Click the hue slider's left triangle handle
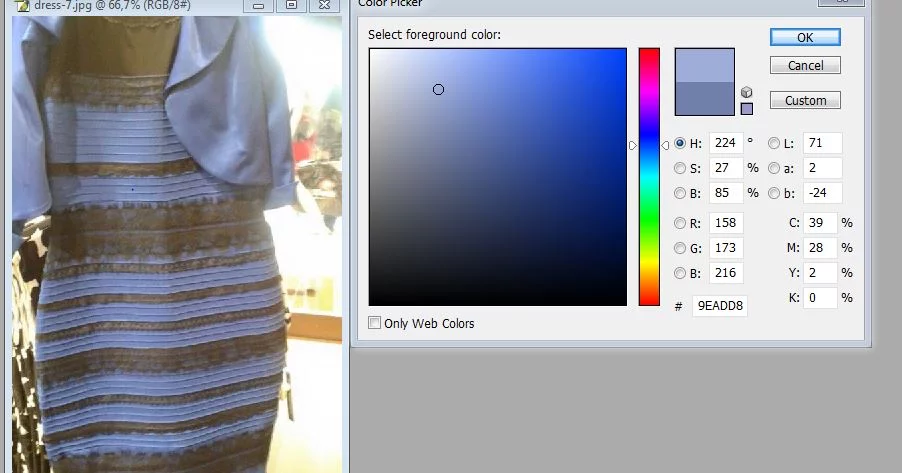 (633, 145)
